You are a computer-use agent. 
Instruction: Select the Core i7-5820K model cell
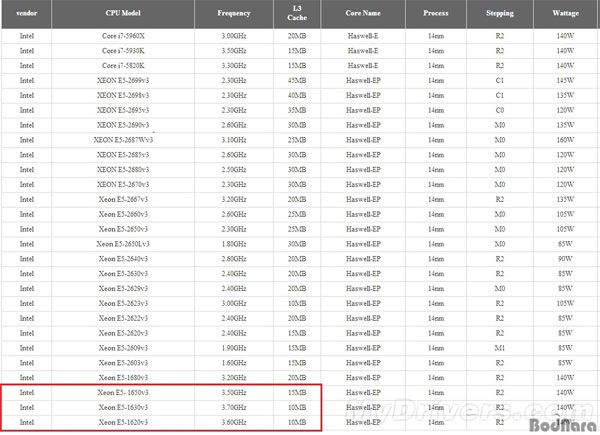[x=123, y=66]
